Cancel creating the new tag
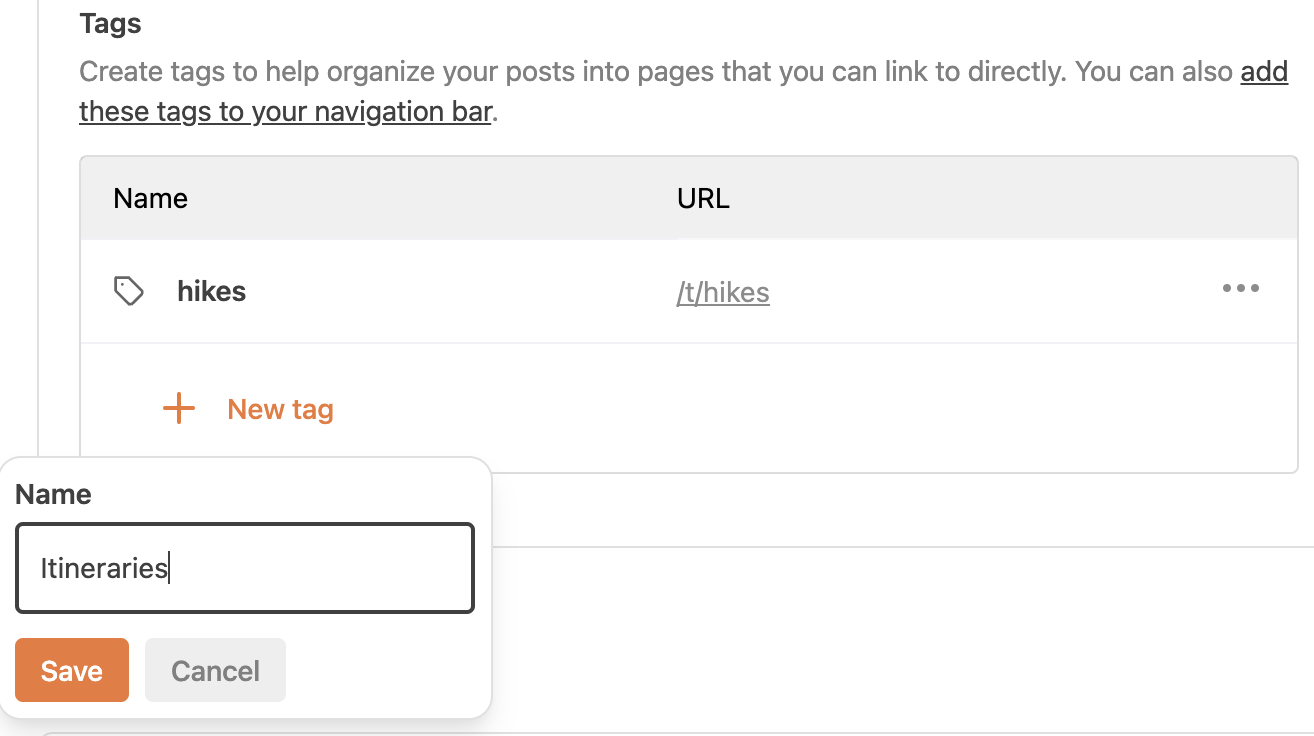Image resolution: width=1314 pixels, height=736 pixels. (214, 670)
